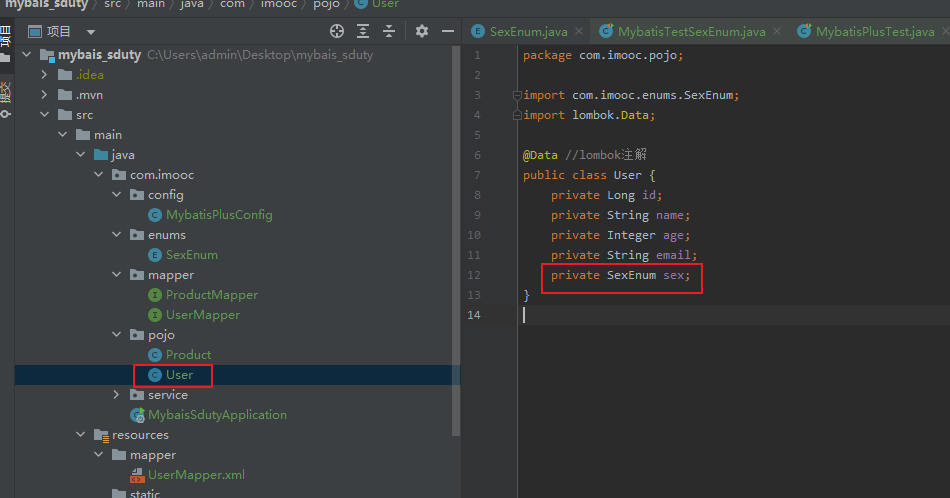Click the 'public class User {' line
This screenshot has width=950, height=498.
click(589, 175)
